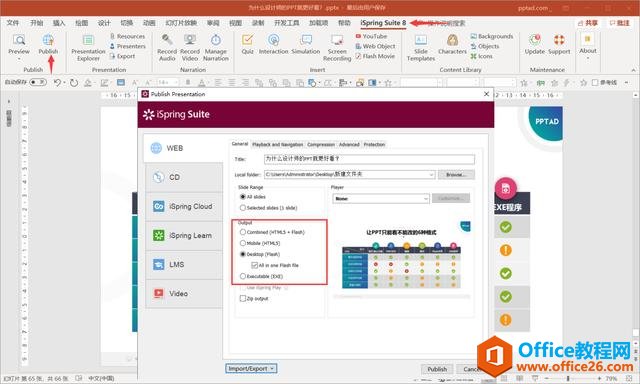Choose Combined (HTML5 + Flash) output

pos(243,232)
